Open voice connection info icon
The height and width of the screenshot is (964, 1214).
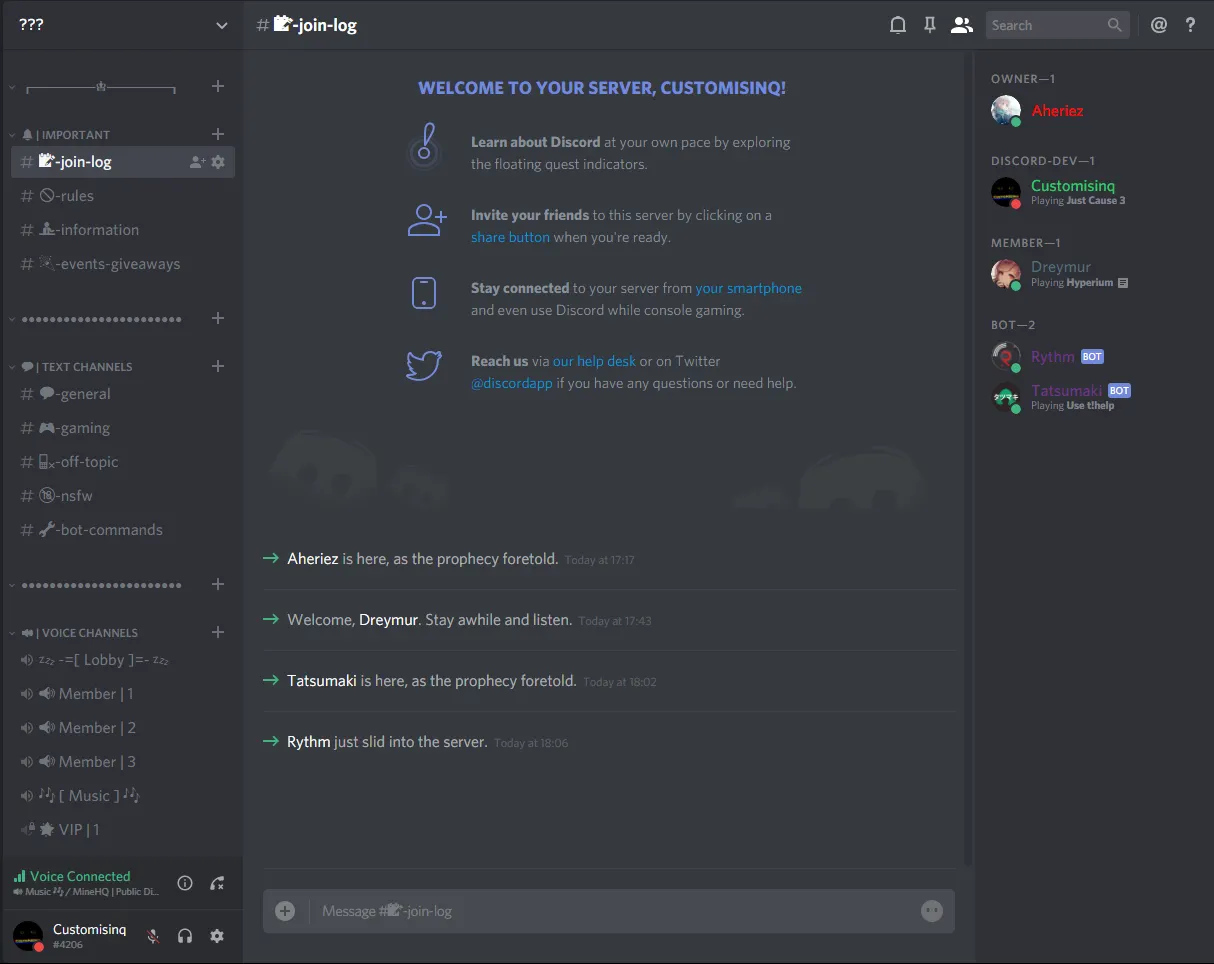[185, 883]
